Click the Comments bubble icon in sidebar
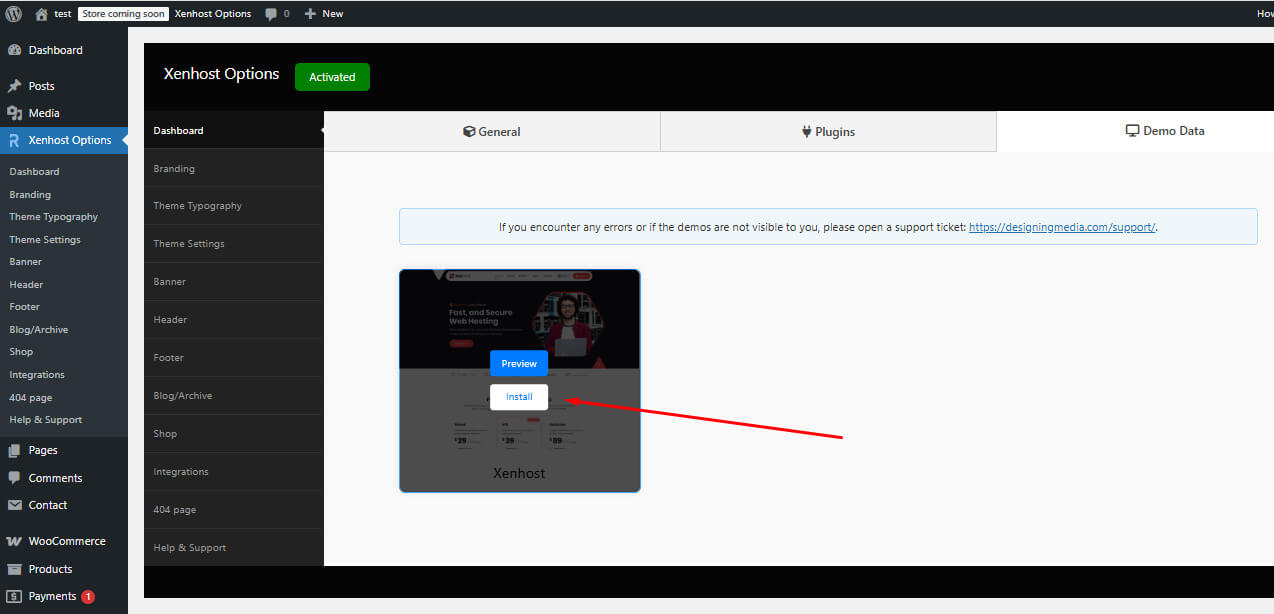The image size is (1274, 614). pyautogui.click(x=14, y=478)
